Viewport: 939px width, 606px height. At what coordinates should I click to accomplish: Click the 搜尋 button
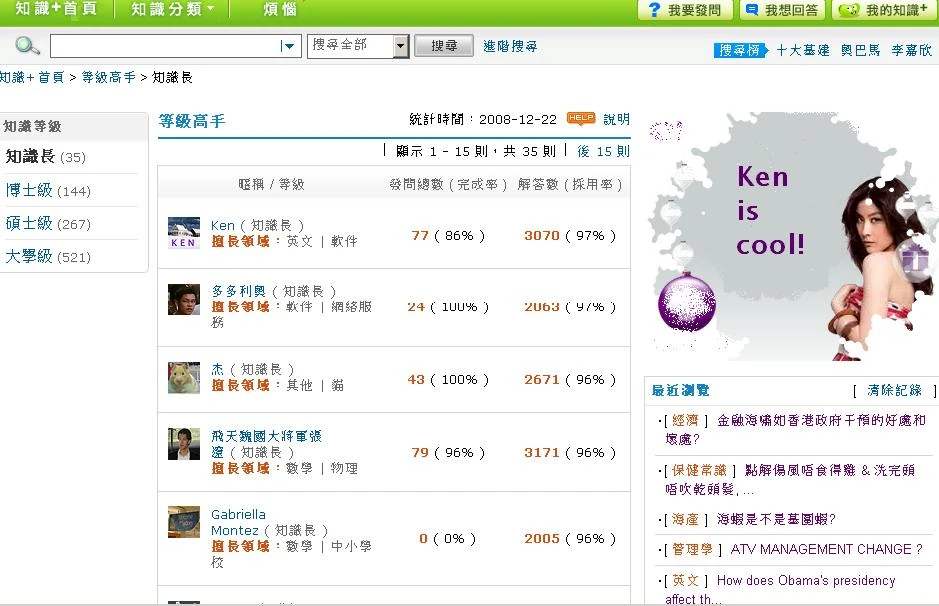(x=444, y=46)
